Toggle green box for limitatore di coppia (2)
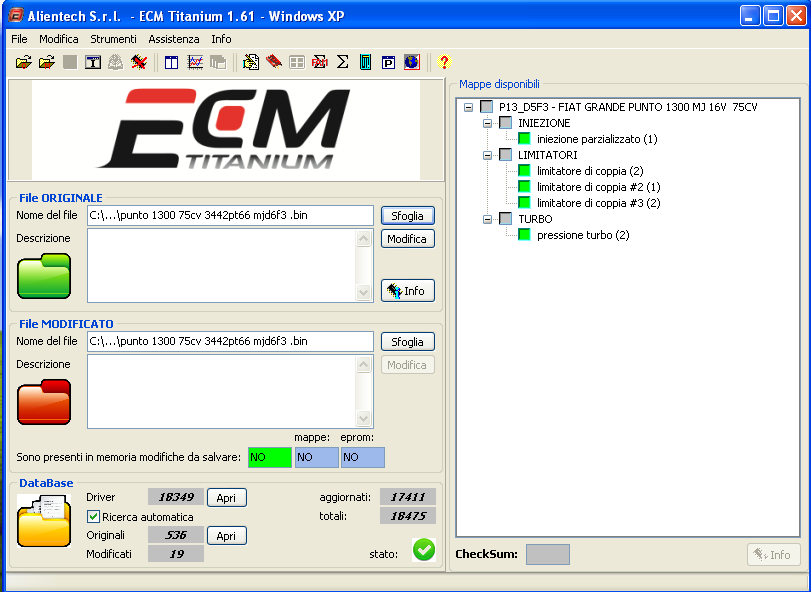 [524, 171]
